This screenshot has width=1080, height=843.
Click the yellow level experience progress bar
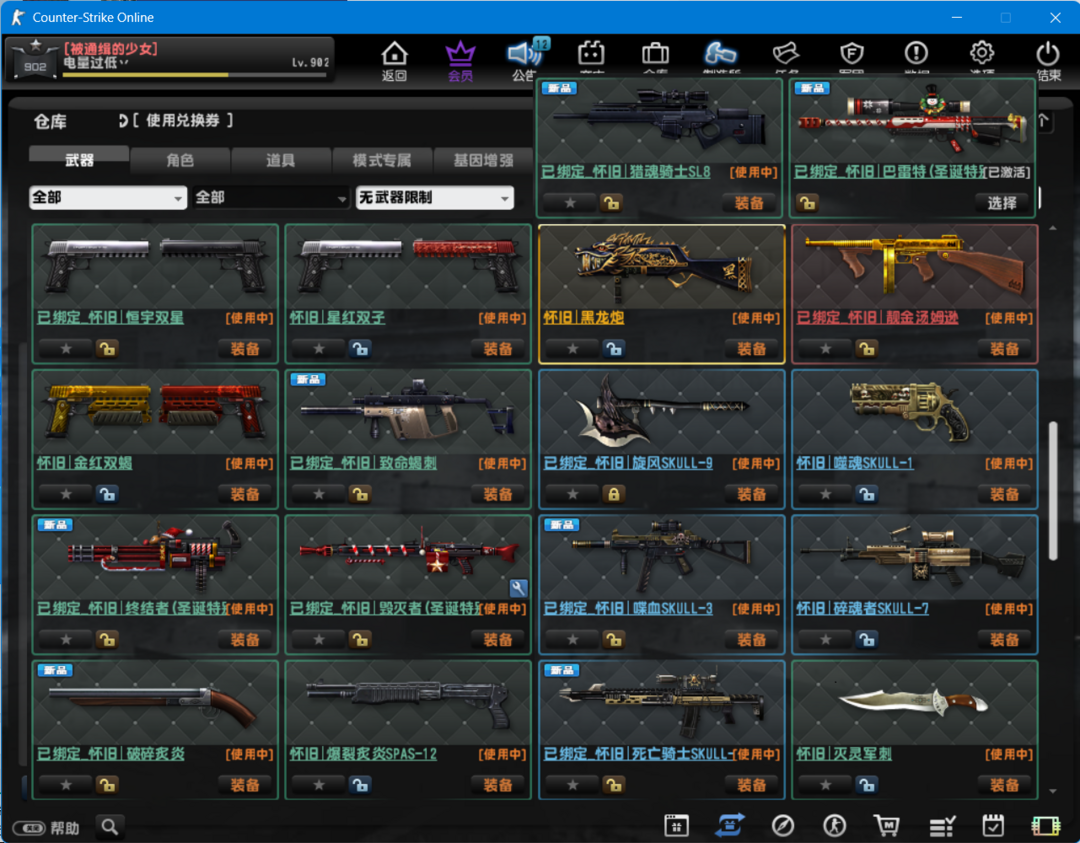coord(194,74)
